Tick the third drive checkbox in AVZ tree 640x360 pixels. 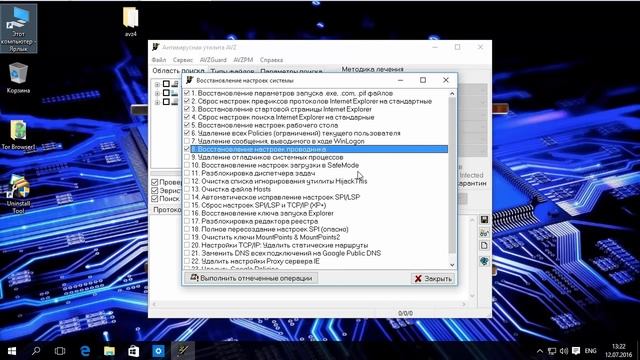pyautogui.click(x=166, y=102)
